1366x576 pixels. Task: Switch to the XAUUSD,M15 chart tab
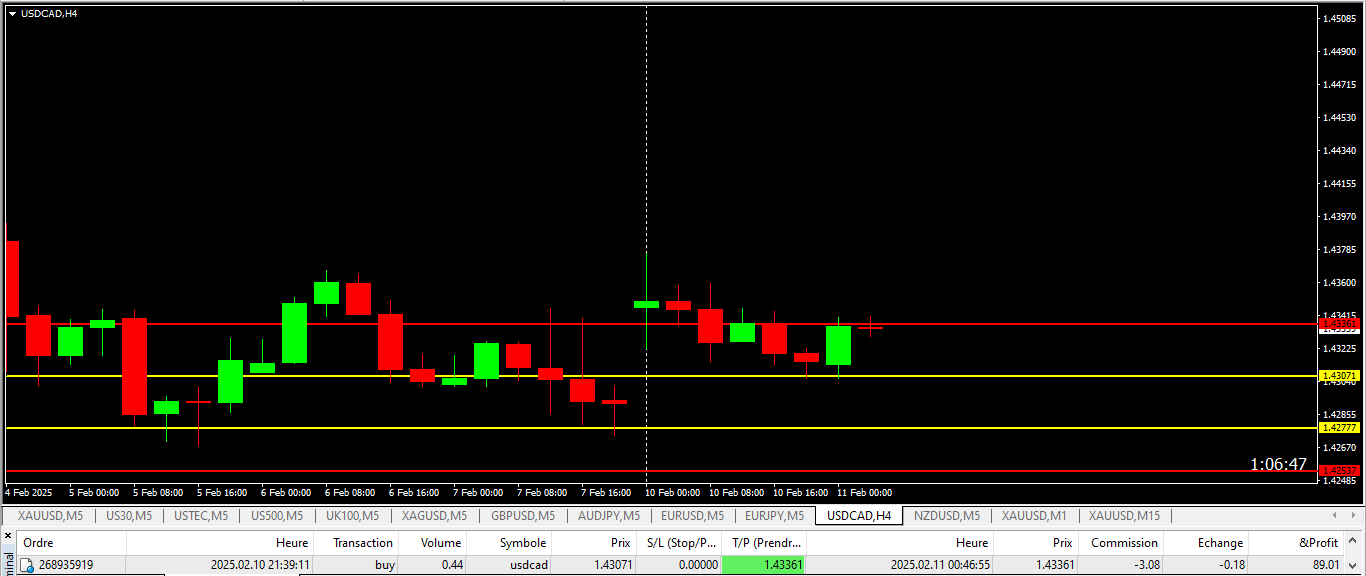(1124, 516)
